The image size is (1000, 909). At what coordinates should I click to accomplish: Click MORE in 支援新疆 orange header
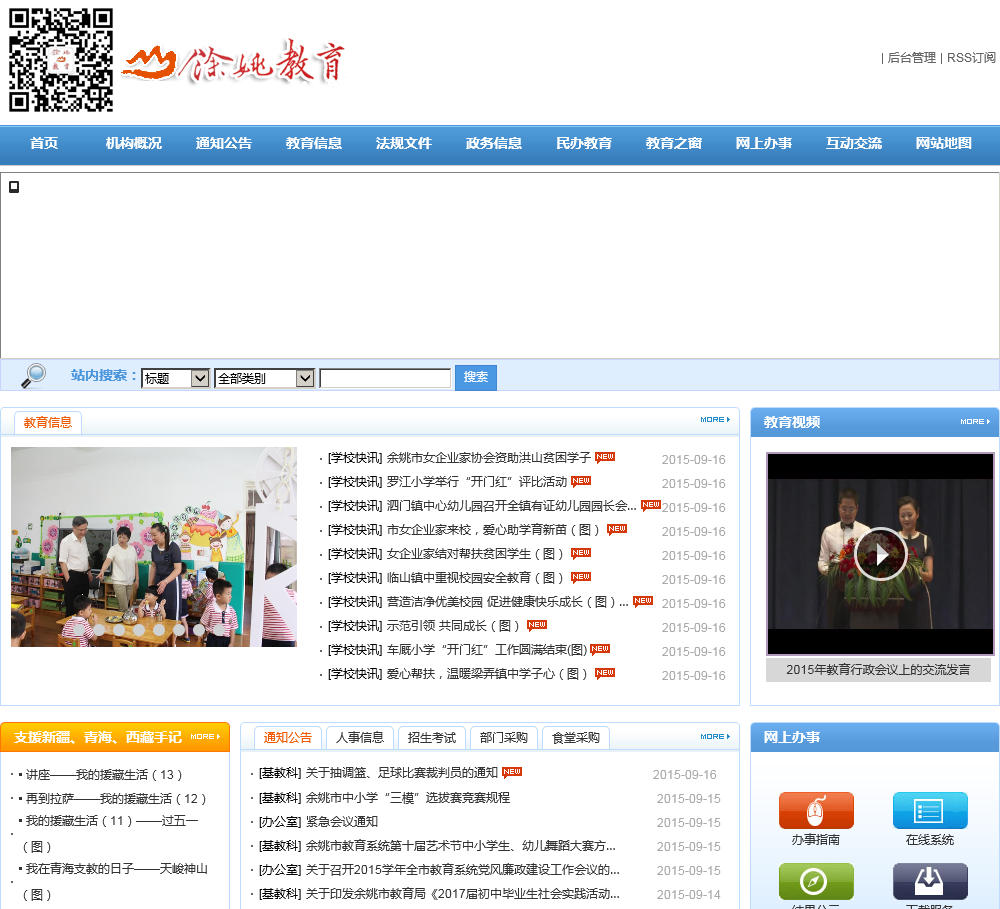point(205,736)
